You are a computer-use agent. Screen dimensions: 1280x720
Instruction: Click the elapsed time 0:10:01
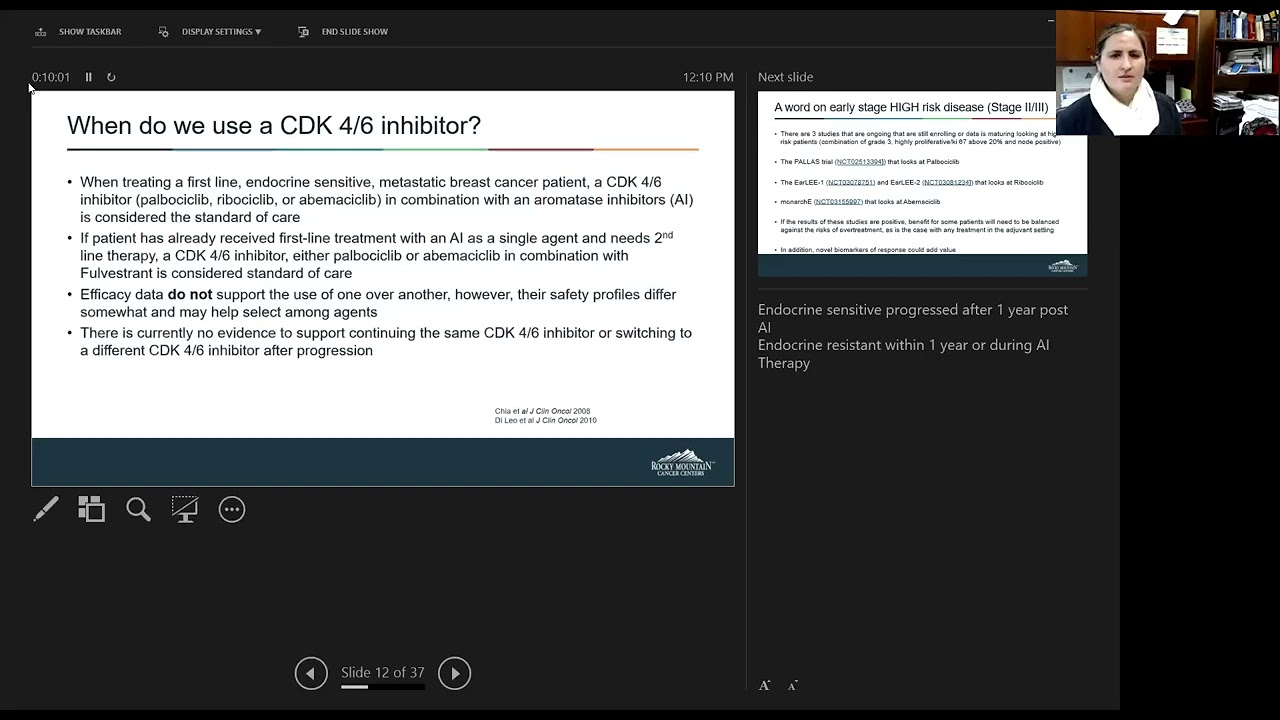pos(51,77)
